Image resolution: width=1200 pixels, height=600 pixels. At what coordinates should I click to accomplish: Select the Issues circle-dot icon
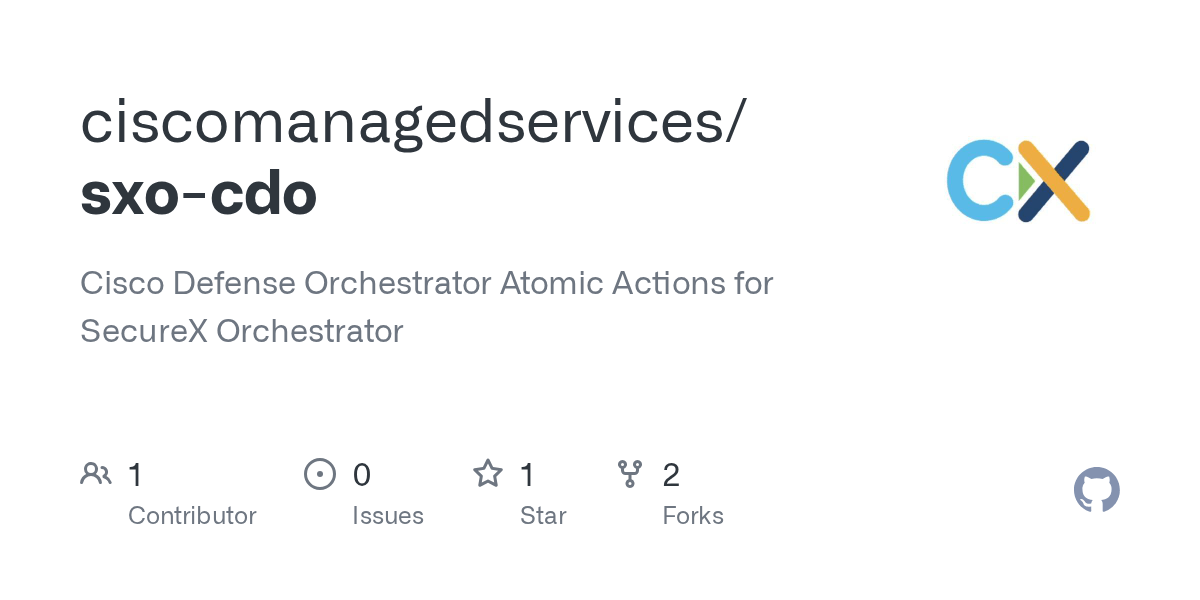pyautogui.click(x=320, y=474)
